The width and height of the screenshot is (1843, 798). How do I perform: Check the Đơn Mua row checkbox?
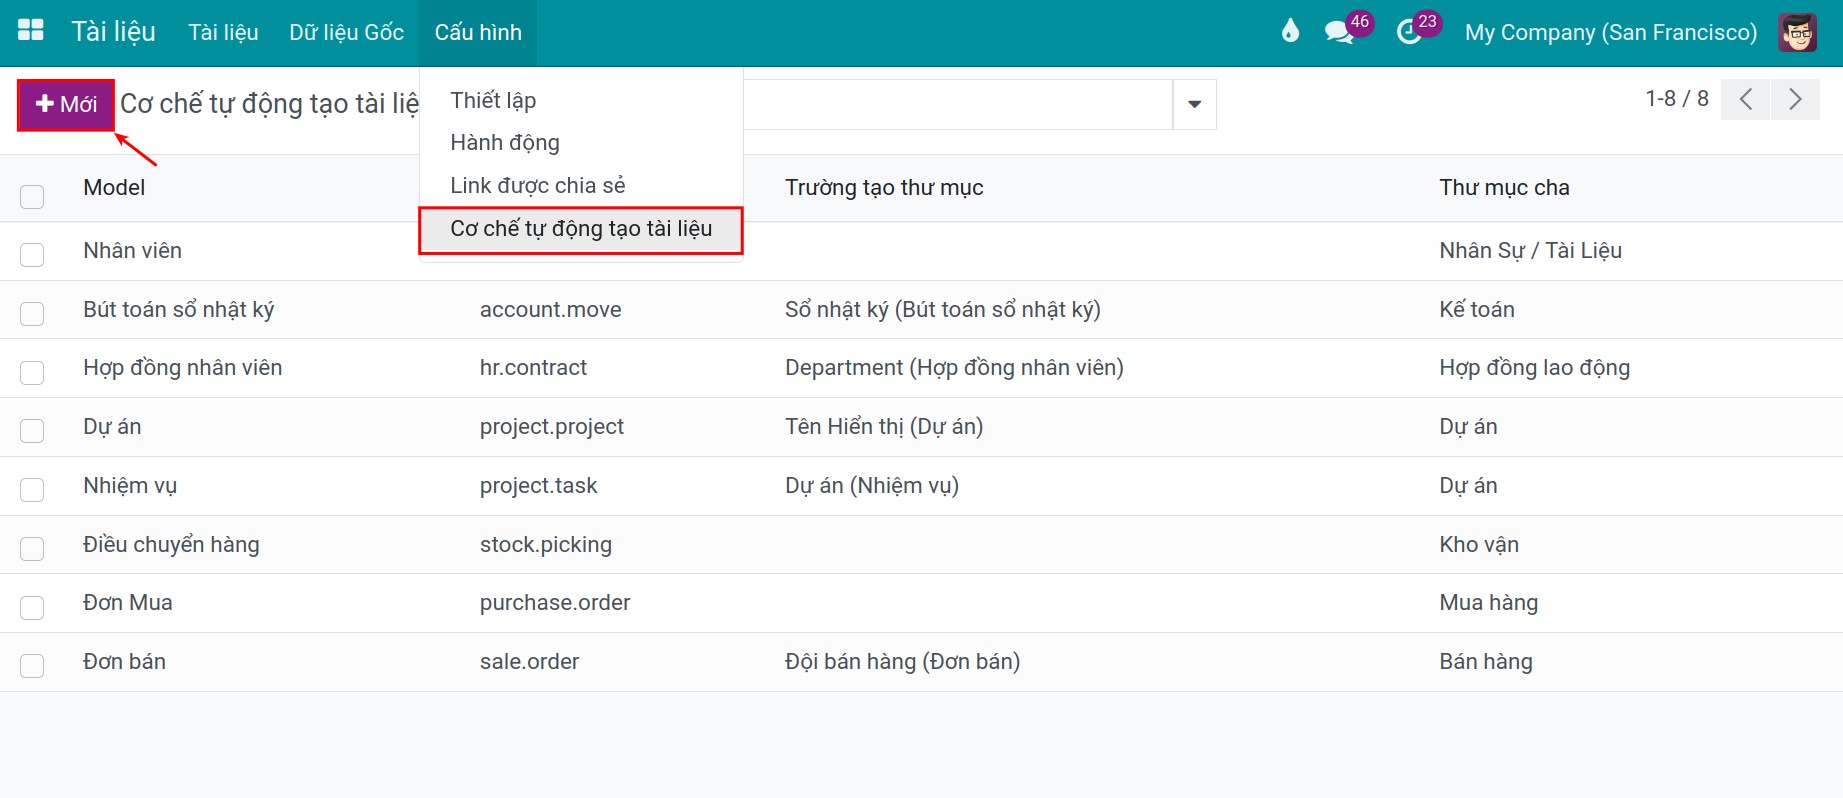[32, 607]
